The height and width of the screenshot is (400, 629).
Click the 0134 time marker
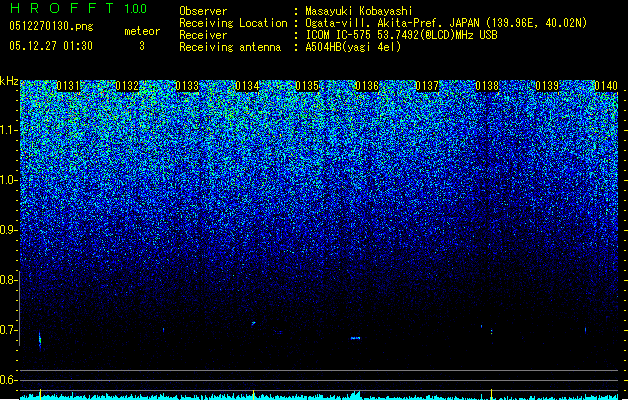pos(247,86)
